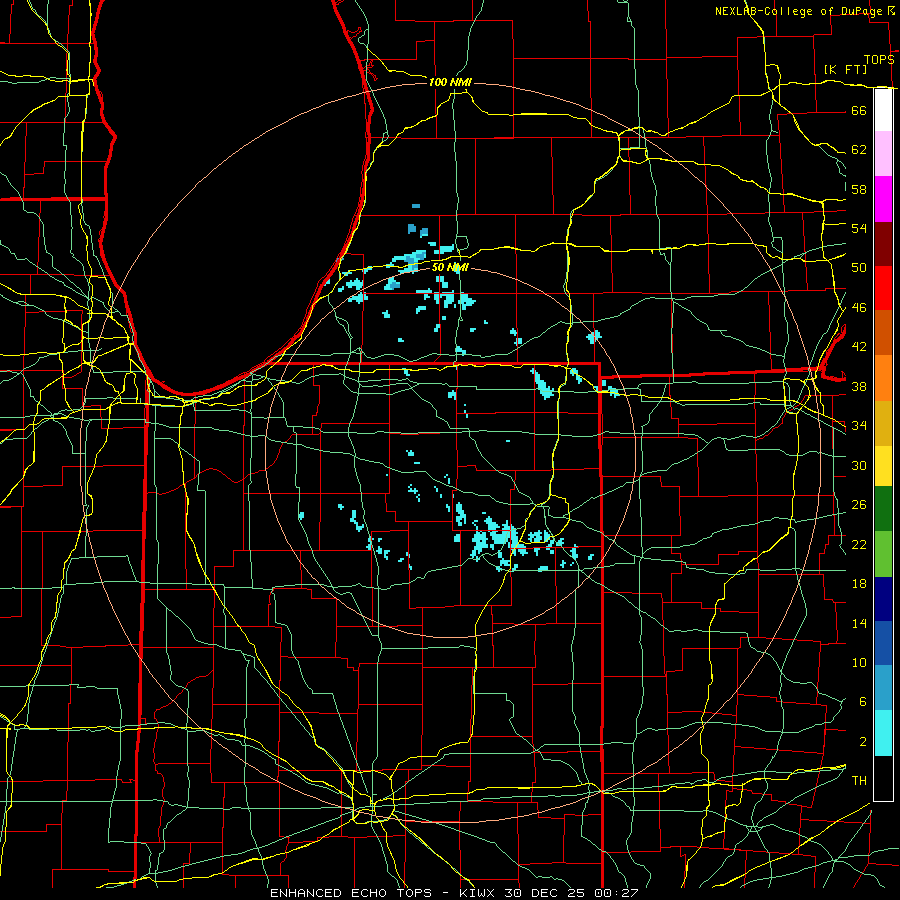Click the light green legend swatch
This screenshot has width=900, height=900.
click(x=883, y=554)
